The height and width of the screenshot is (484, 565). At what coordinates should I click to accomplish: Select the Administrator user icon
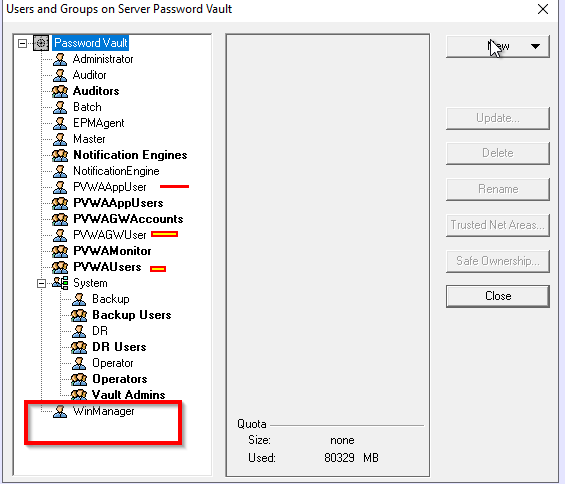[x=60, y=59]
